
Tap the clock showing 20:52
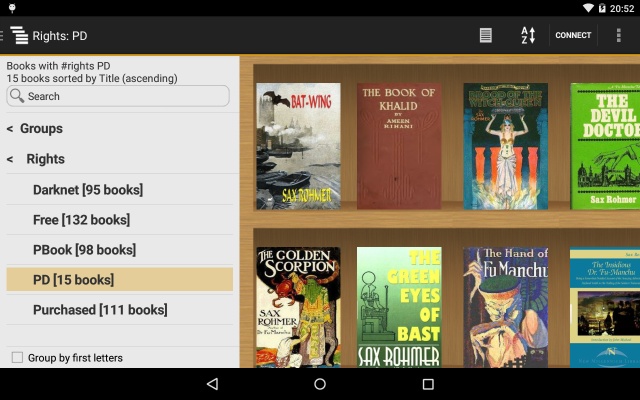(x=622, y=9)
